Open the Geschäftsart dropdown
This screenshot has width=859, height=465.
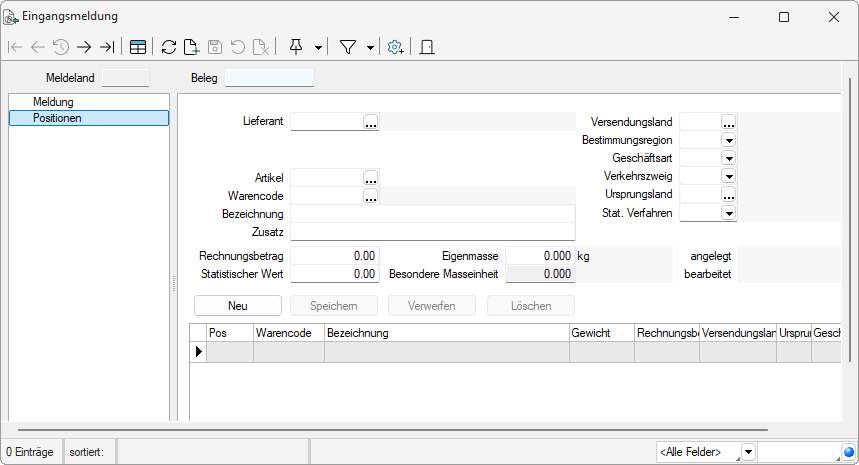coord(728,158)
